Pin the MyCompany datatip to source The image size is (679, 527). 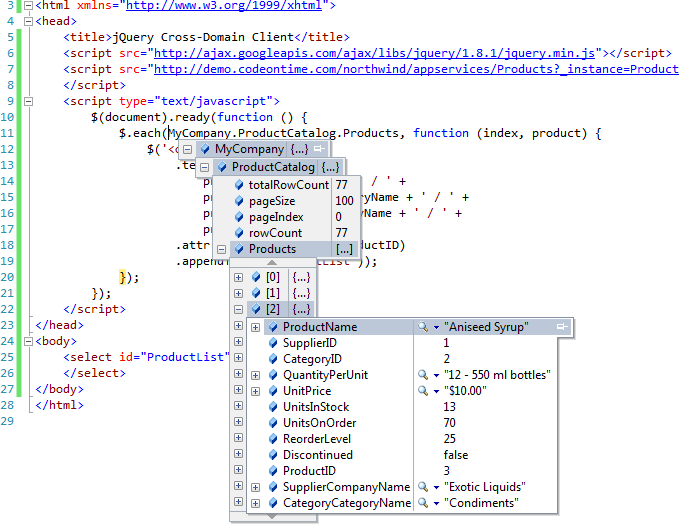tap(318, 150)
